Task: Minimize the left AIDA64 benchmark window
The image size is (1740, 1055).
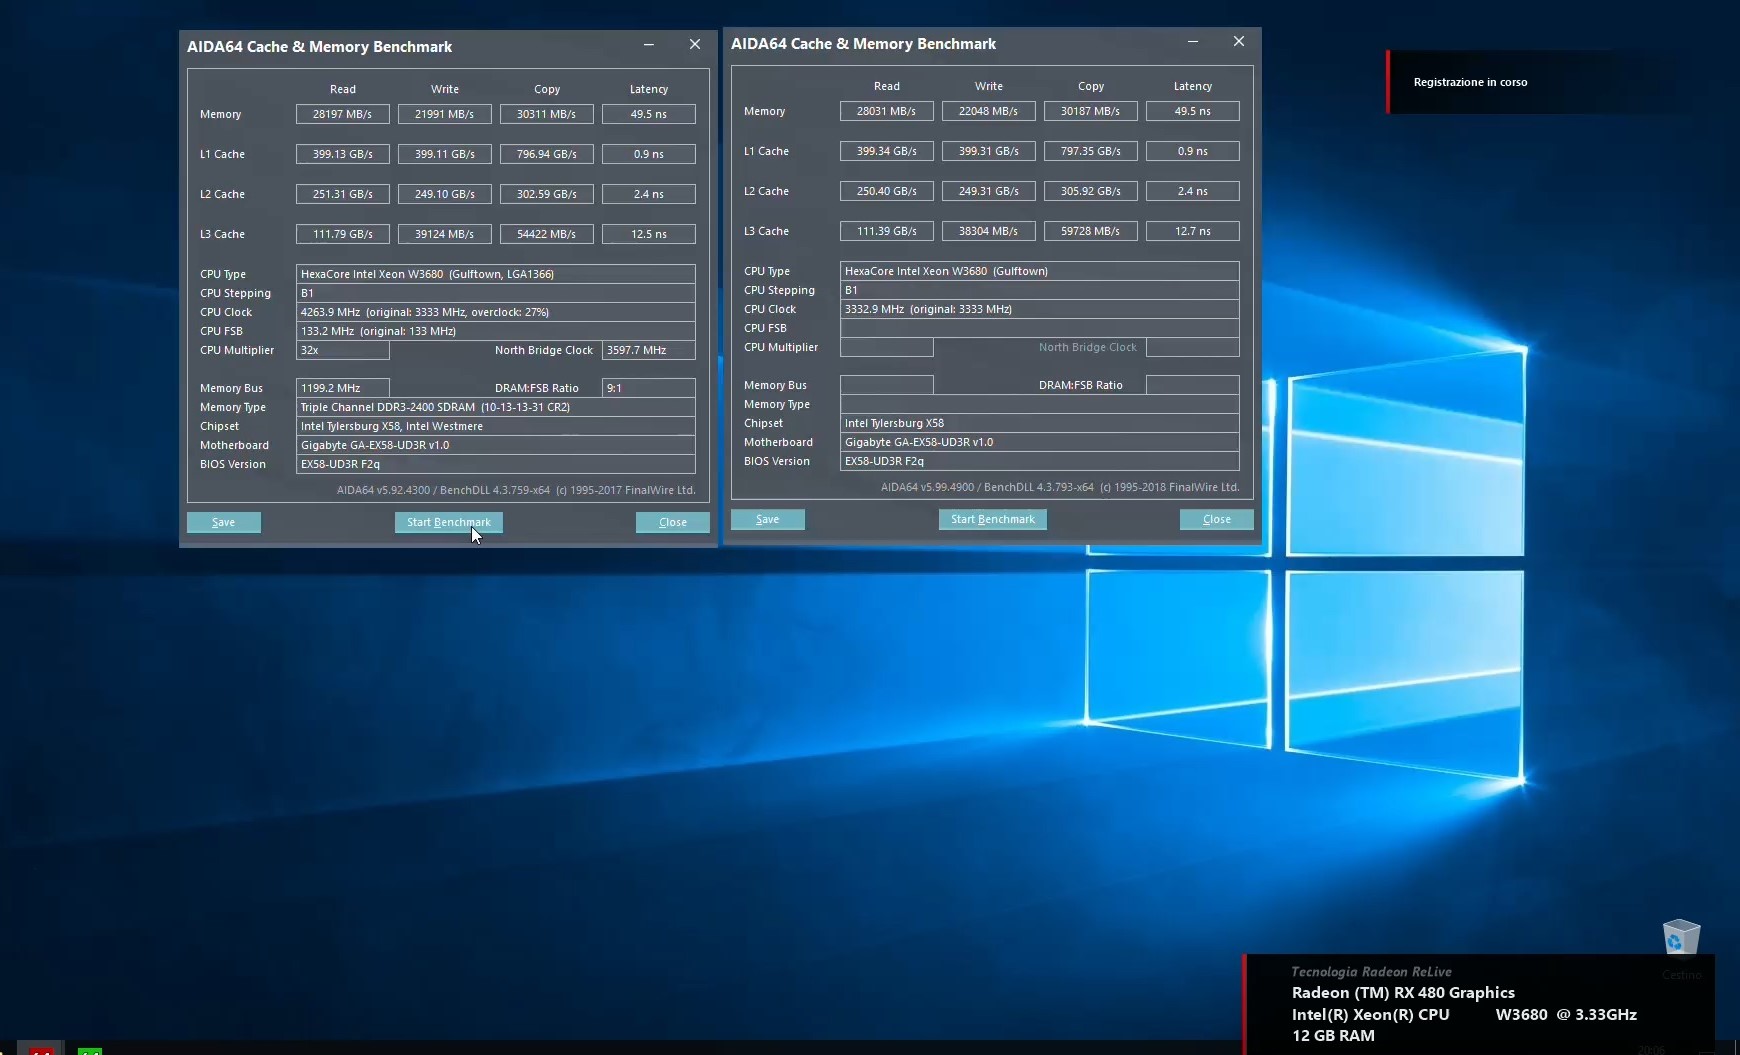Action: 649,45
